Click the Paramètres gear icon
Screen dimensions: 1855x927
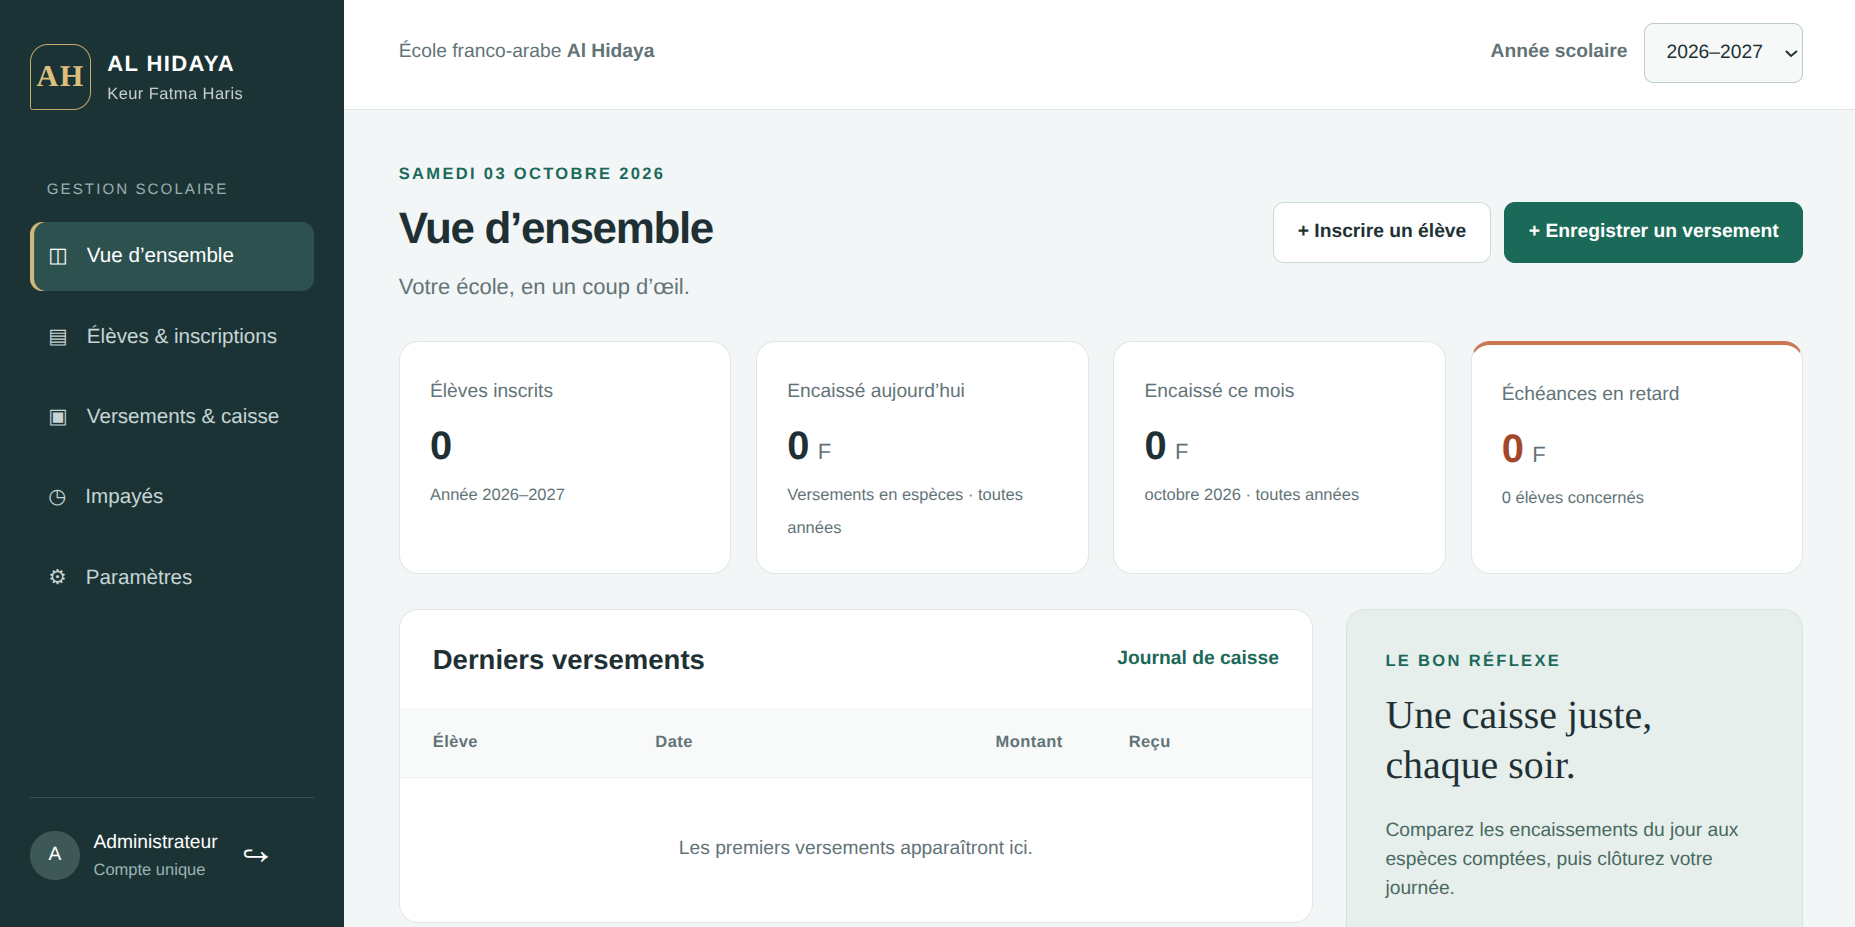58,577
